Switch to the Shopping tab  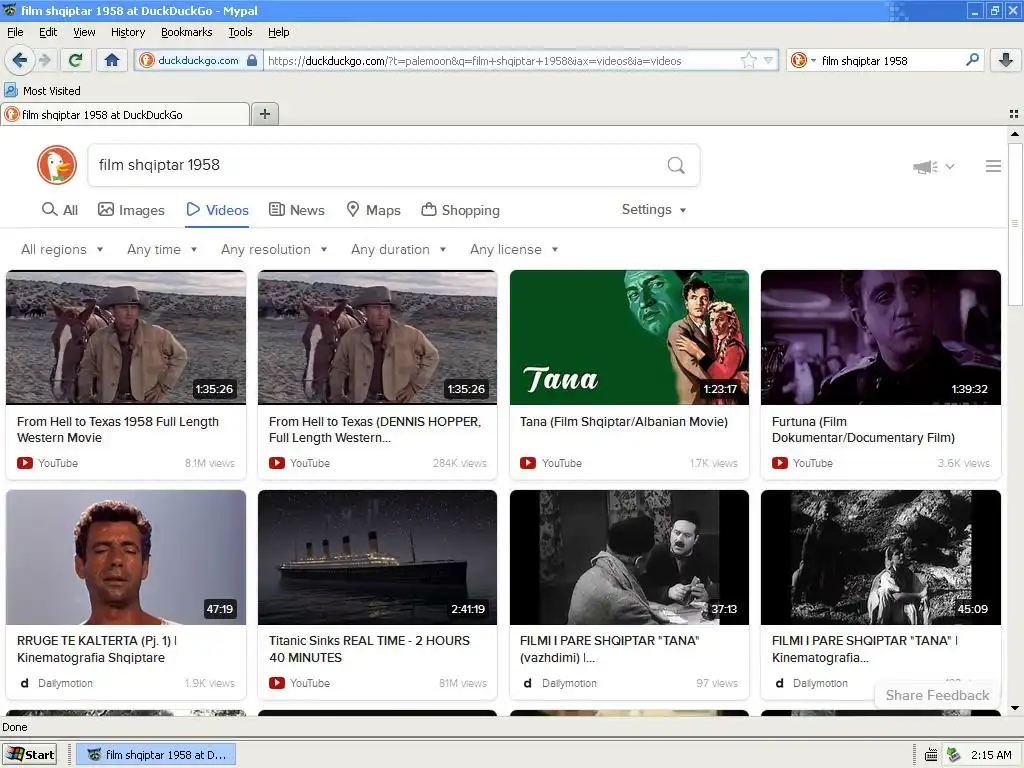[460, 210]
